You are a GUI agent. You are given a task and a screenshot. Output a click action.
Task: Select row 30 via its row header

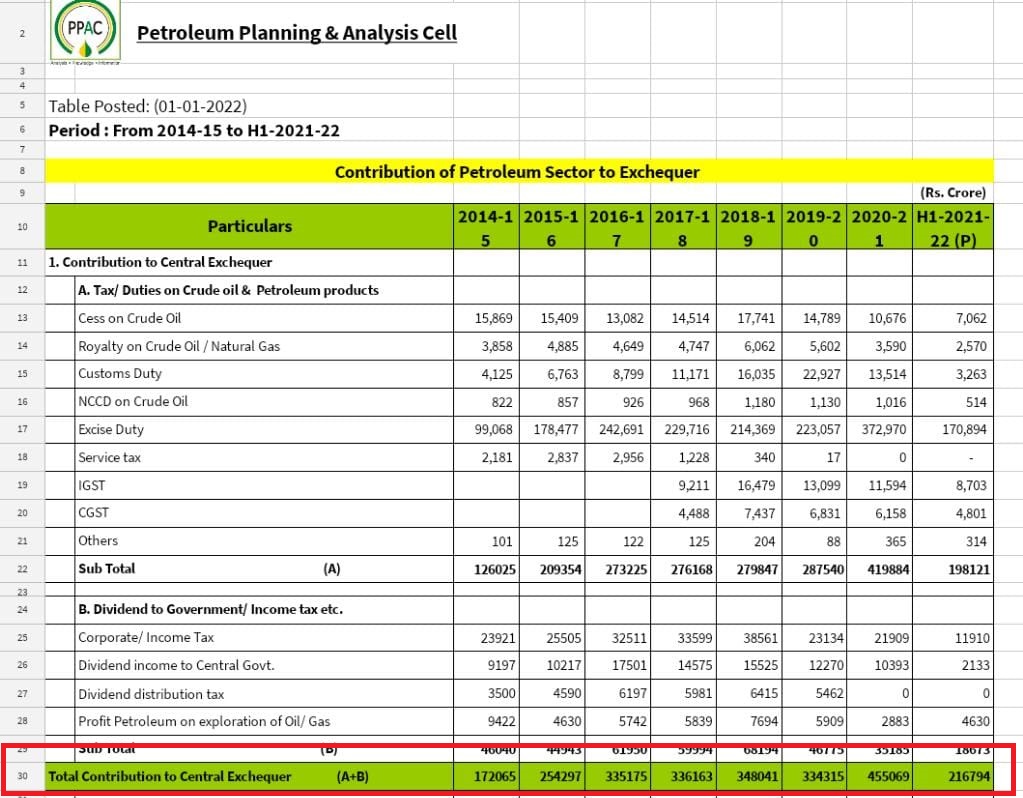pyautogui.click(x=22, y=776)
